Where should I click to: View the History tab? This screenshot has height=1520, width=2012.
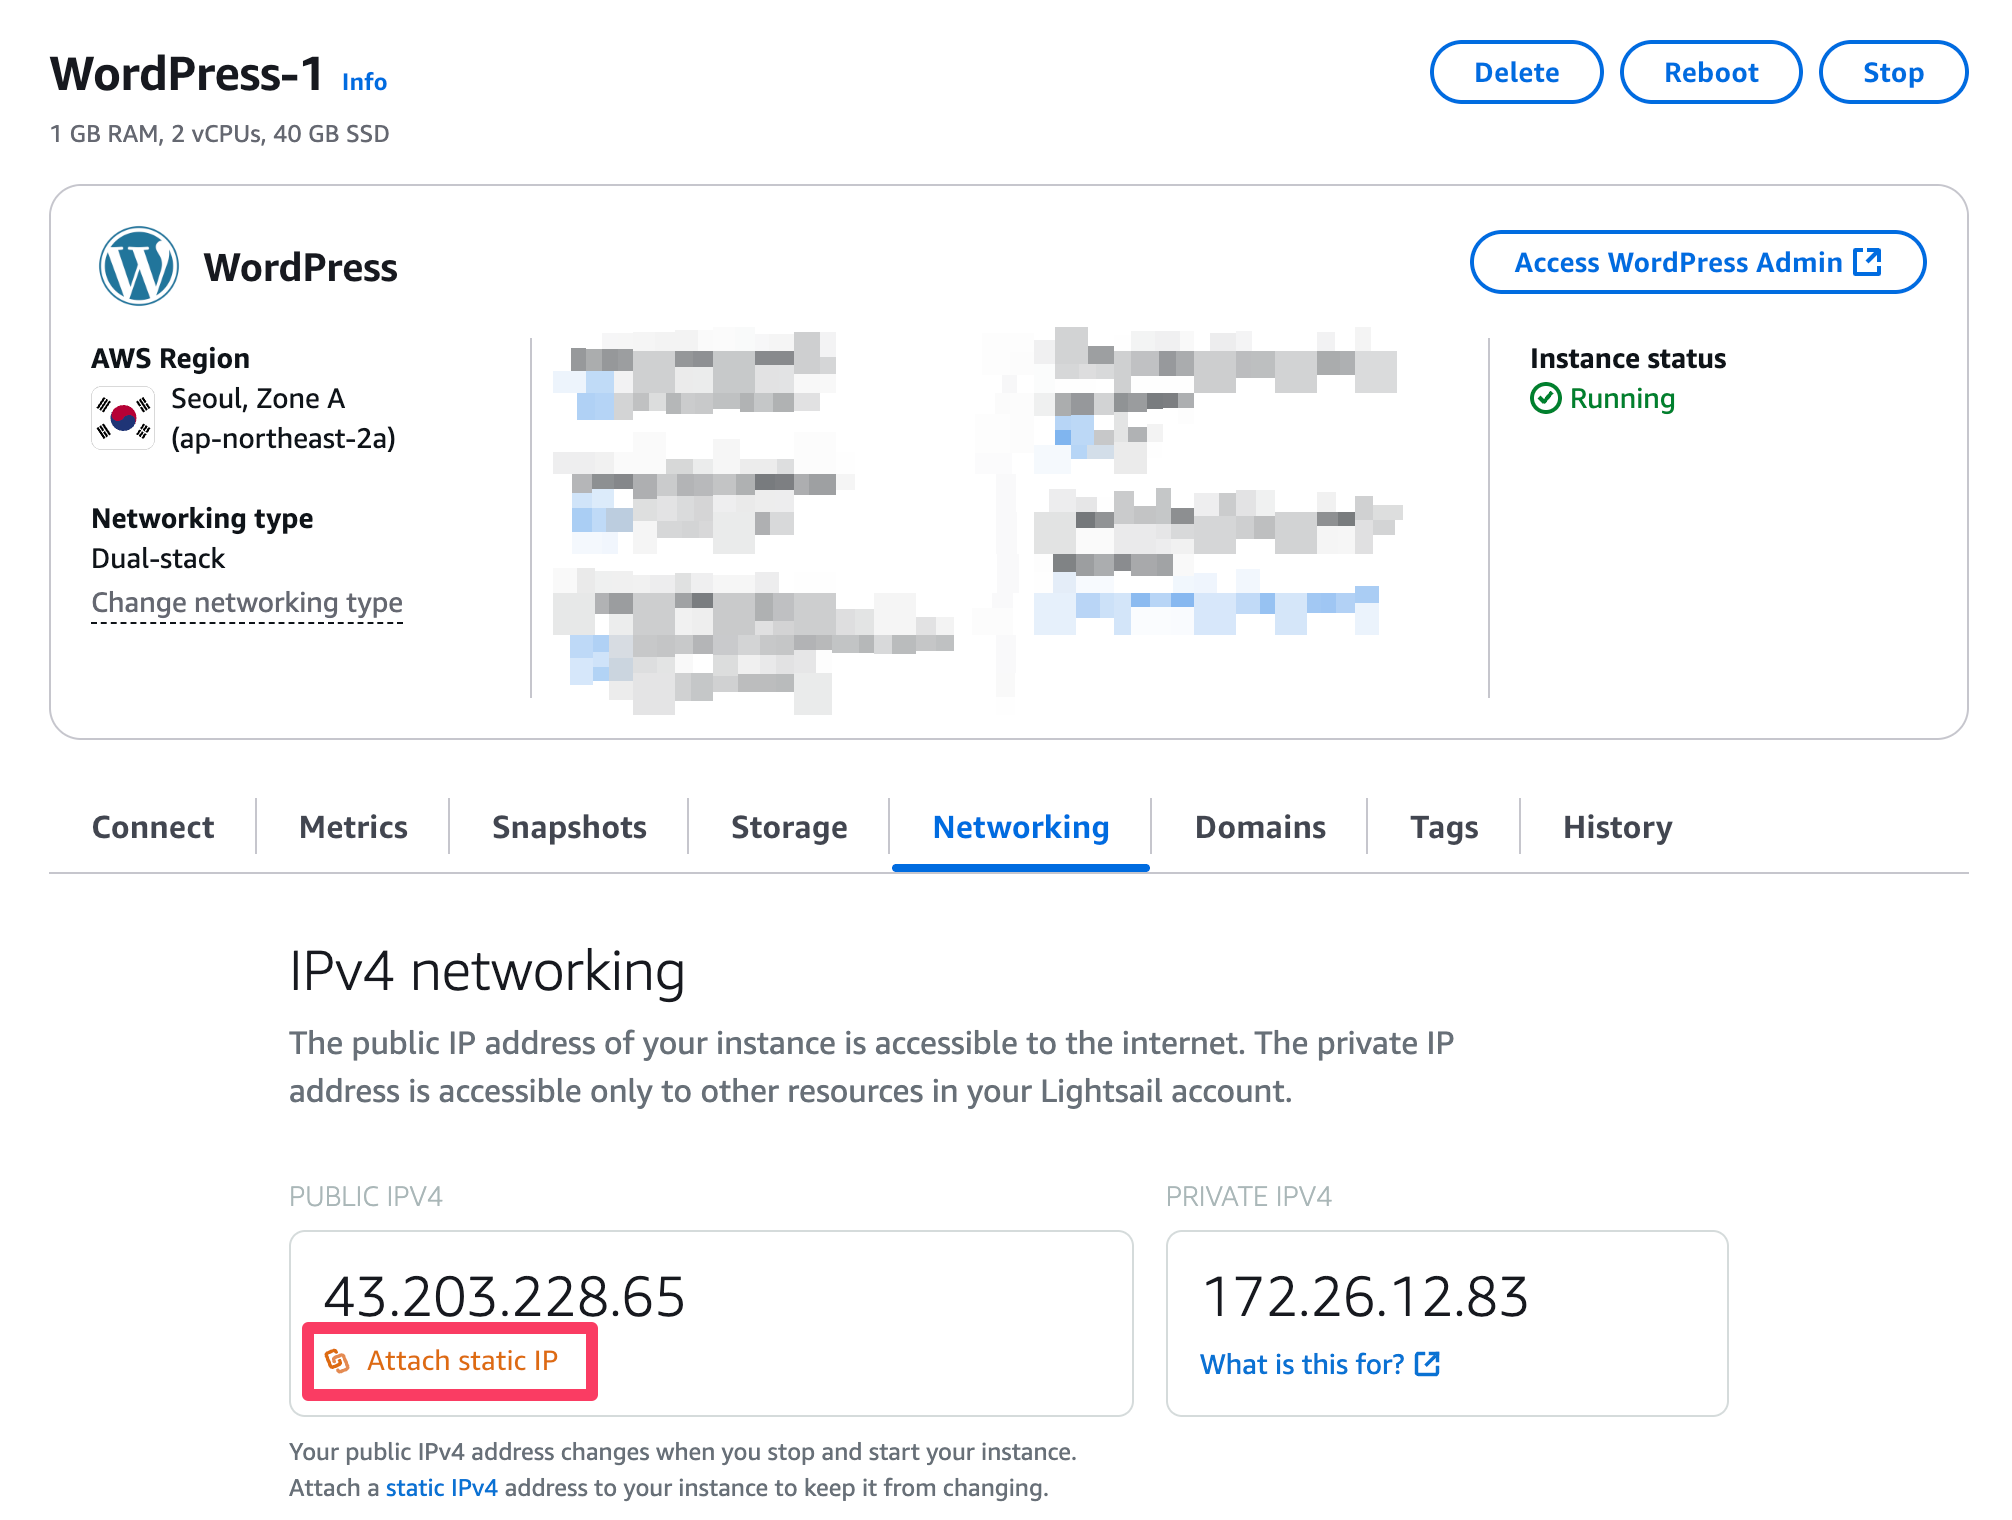coord(1617,827)
